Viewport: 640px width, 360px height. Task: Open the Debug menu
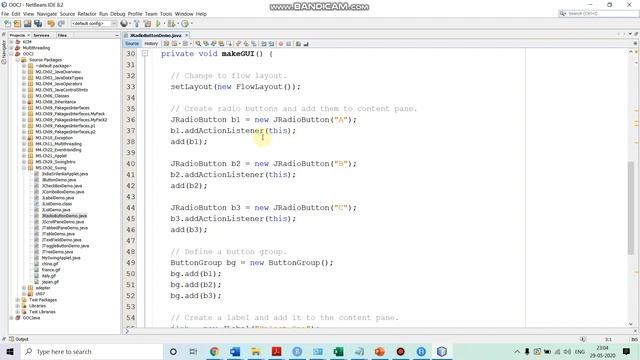[x=118, y=14]
